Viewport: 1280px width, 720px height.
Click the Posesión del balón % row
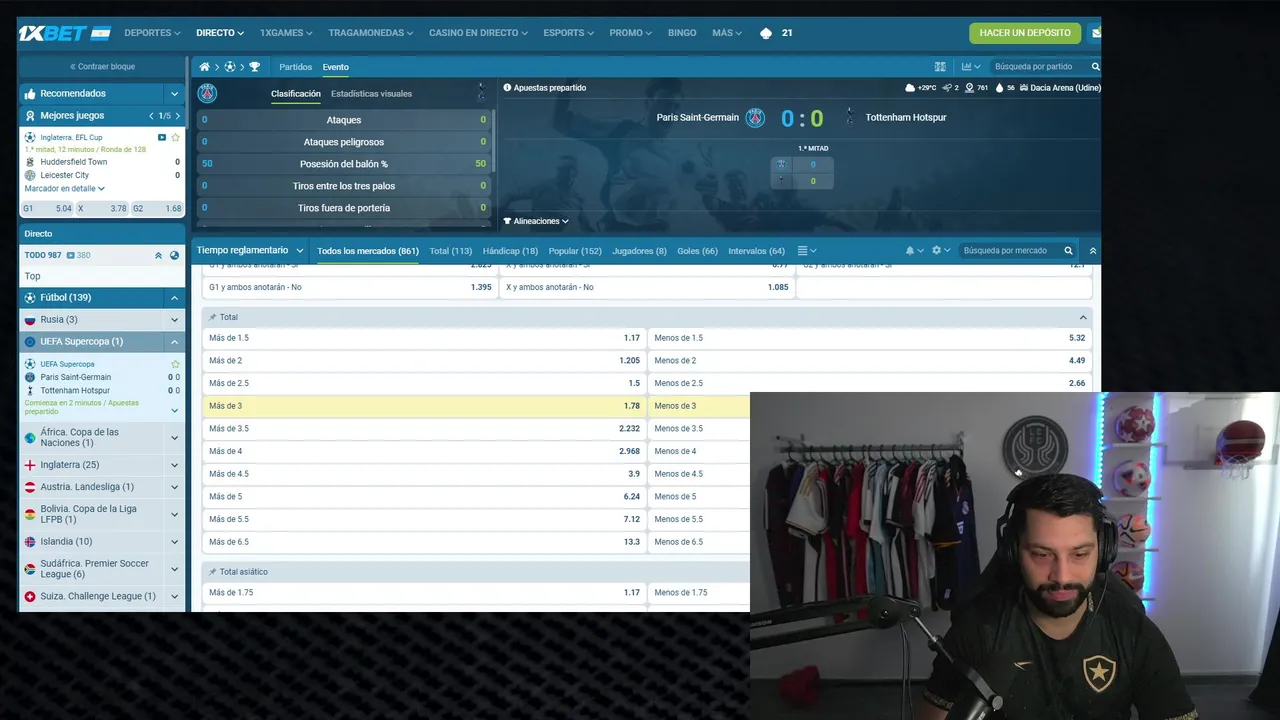point(344,164)
